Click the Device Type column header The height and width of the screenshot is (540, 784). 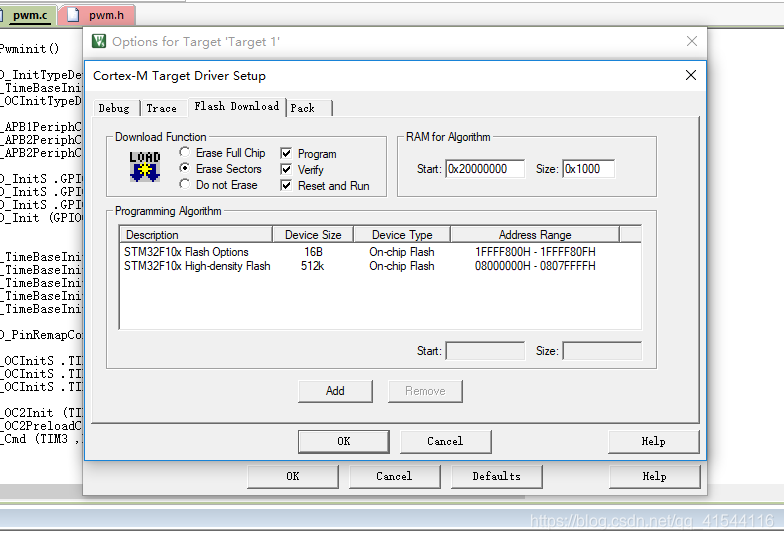coord(402,234)
